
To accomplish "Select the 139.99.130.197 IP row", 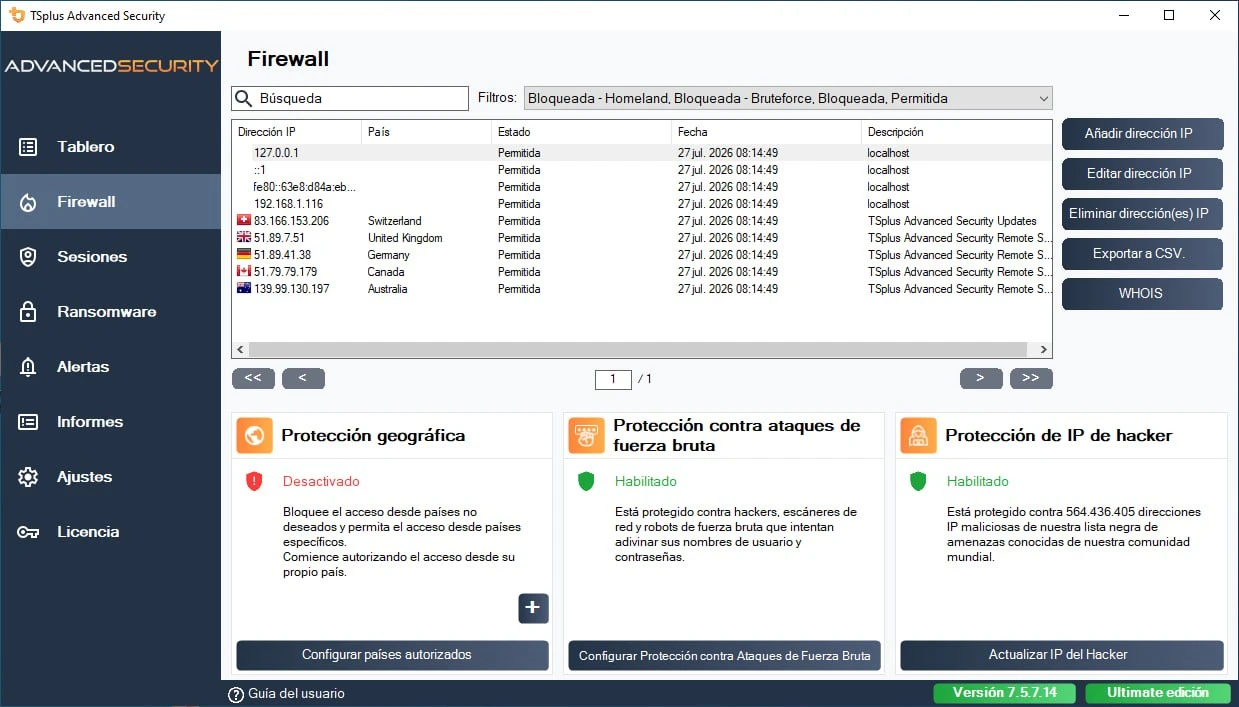I will [x=642, y=289].
